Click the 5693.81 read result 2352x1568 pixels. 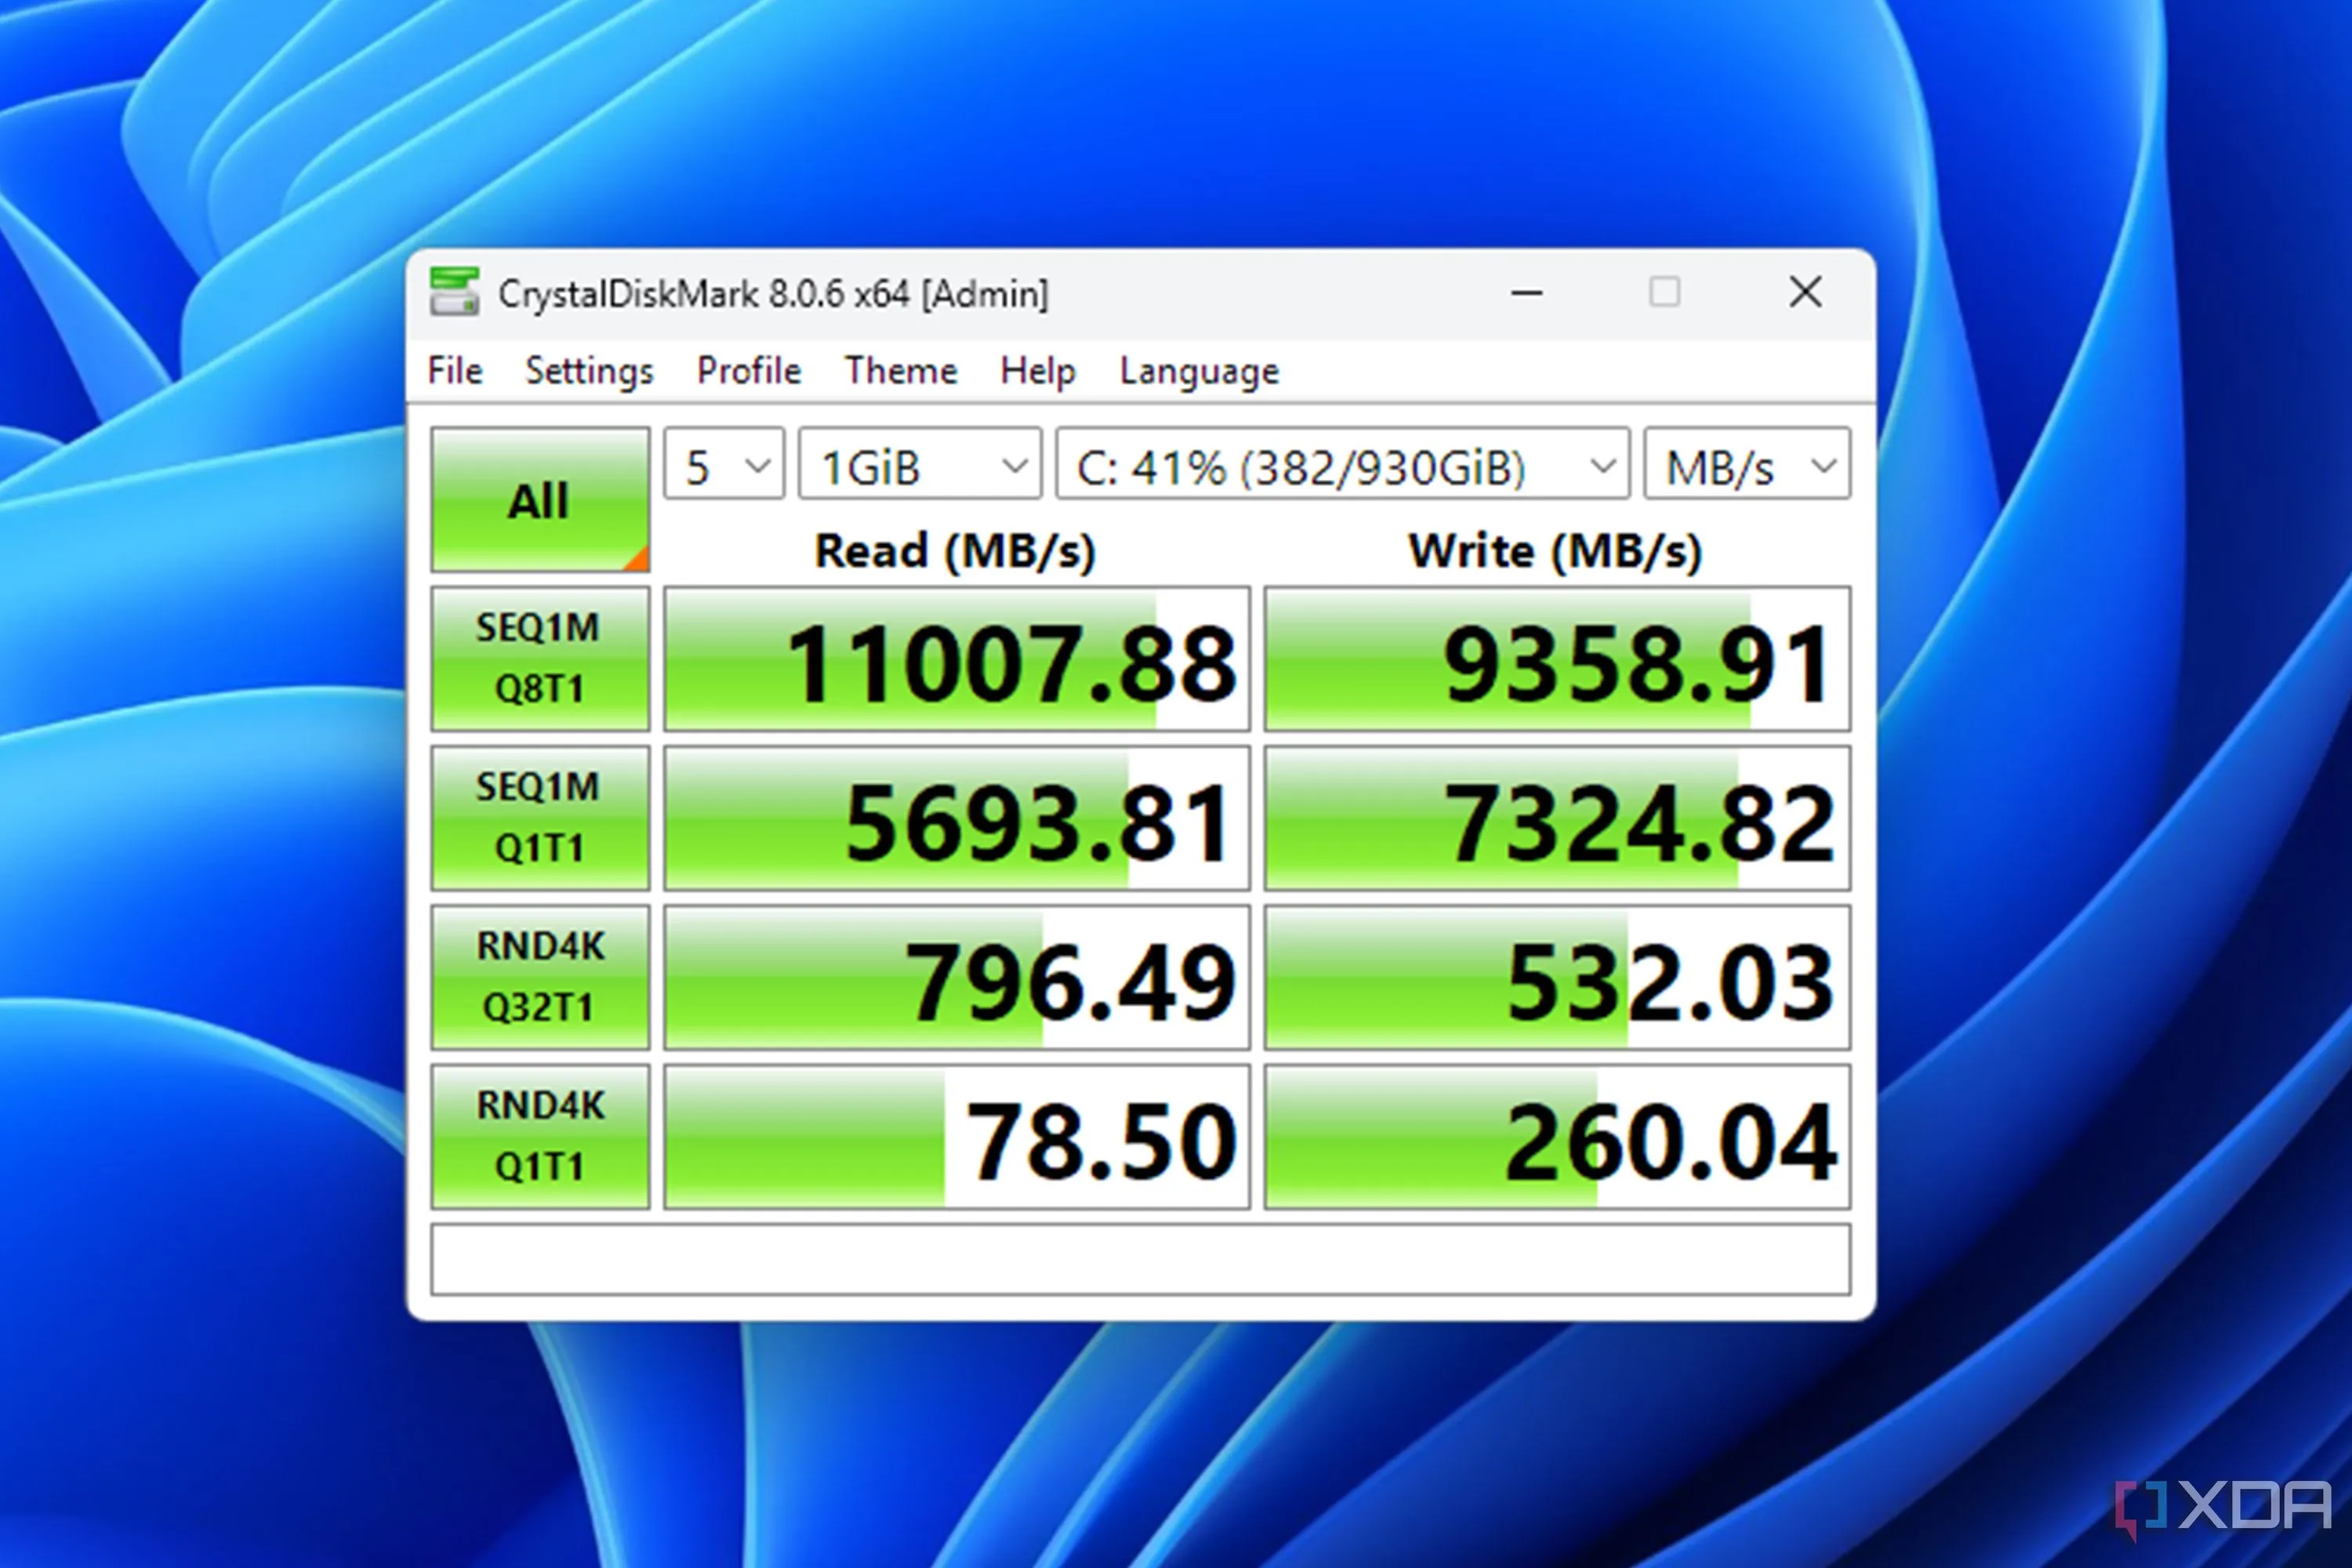(x=957, y=817)
